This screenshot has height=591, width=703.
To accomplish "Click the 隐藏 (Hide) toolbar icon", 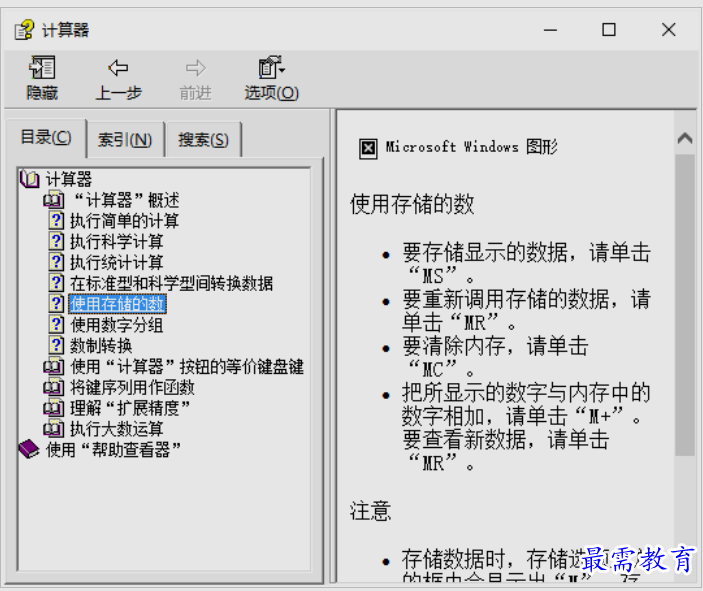I will (42, 68).
